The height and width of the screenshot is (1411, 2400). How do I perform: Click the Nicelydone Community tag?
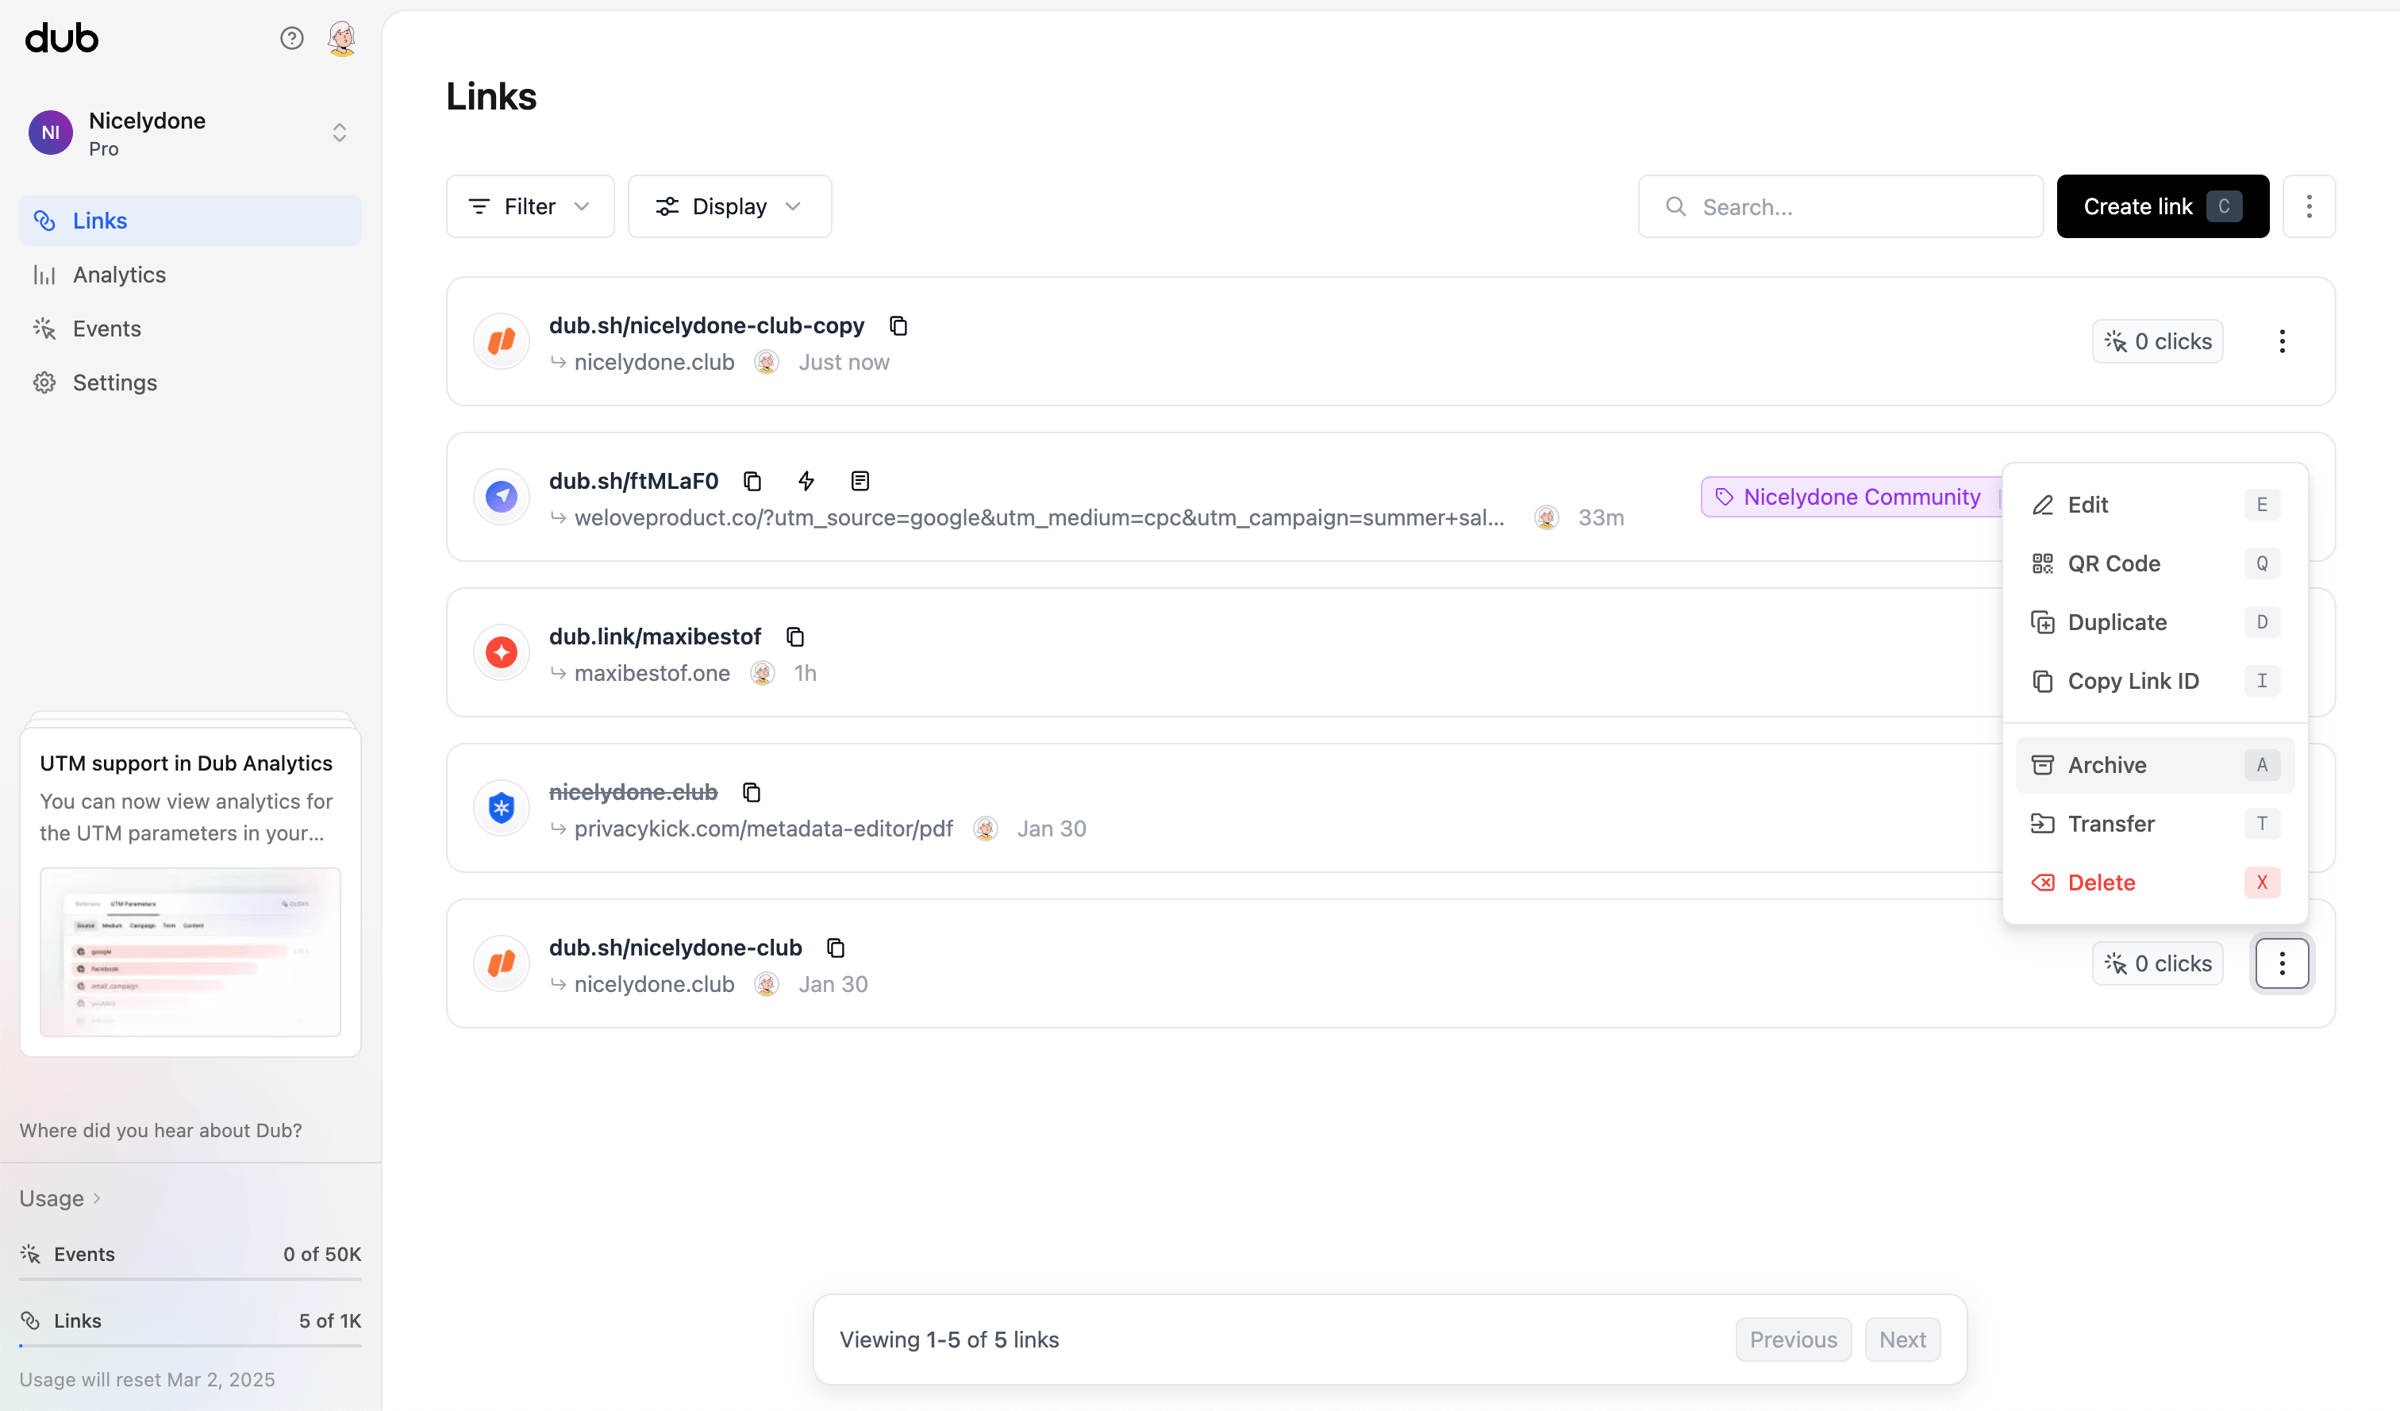[x=1850, y=497]
